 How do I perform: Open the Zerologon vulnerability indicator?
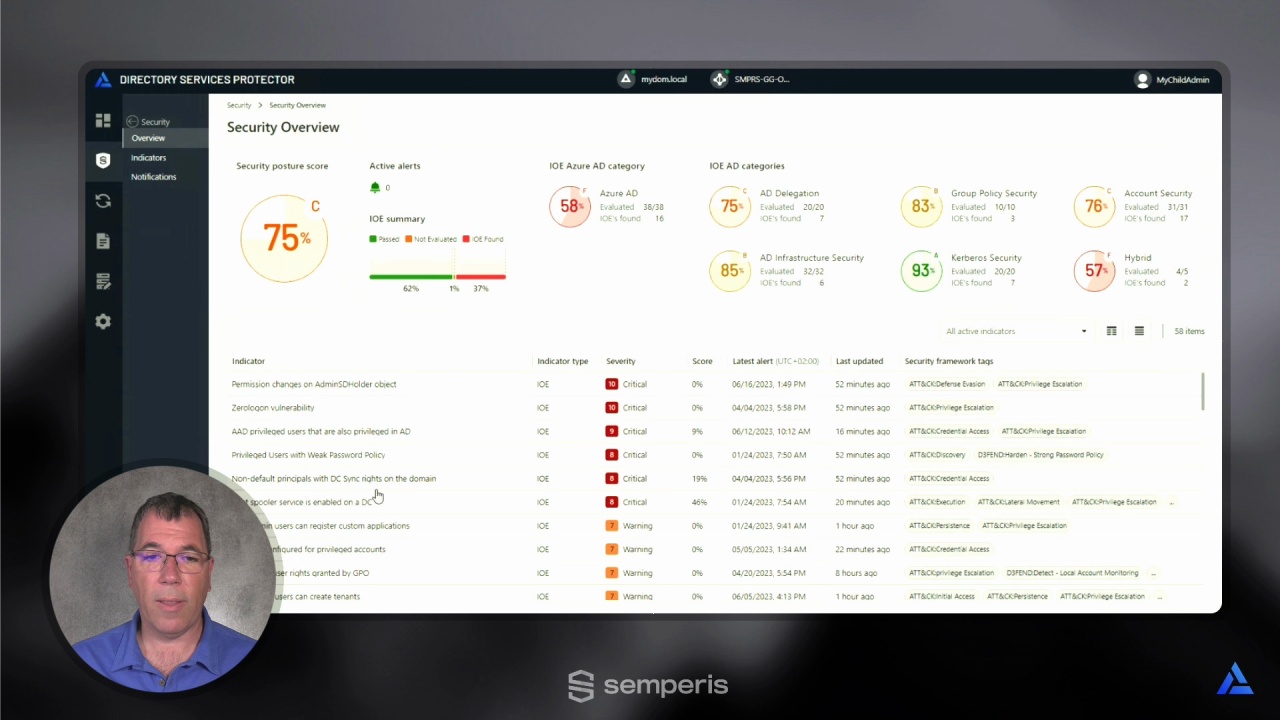coord(273,408)
